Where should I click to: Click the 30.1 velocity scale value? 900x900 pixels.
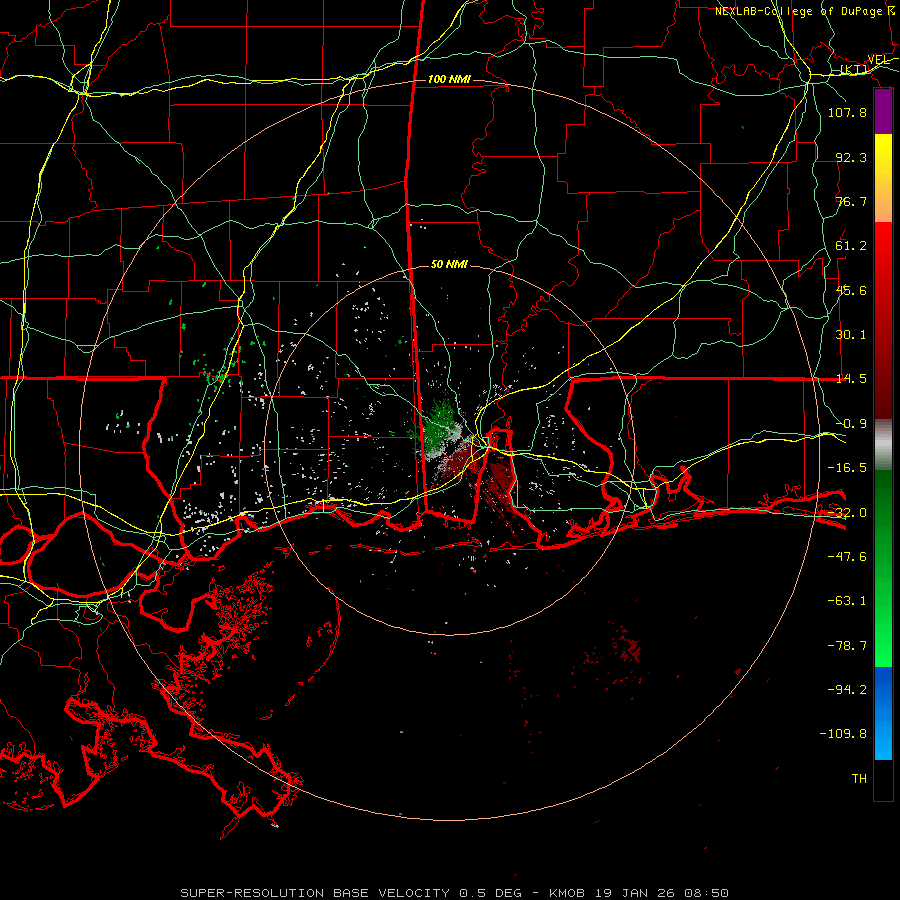[x=851, y=335]
